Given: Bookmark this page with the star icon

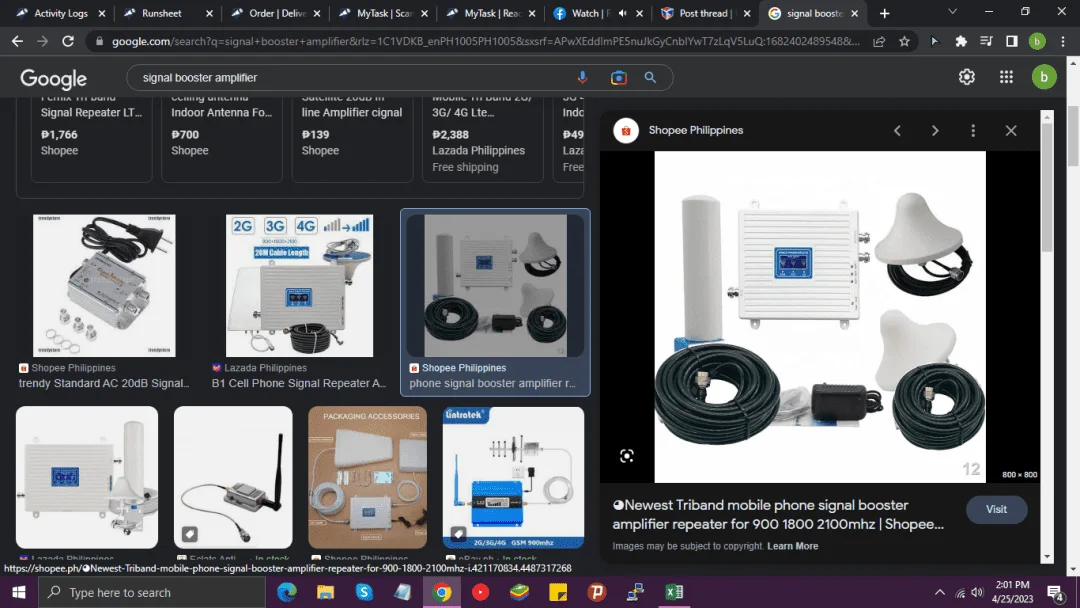Looking at the screenshot, I should pos(904,41).
